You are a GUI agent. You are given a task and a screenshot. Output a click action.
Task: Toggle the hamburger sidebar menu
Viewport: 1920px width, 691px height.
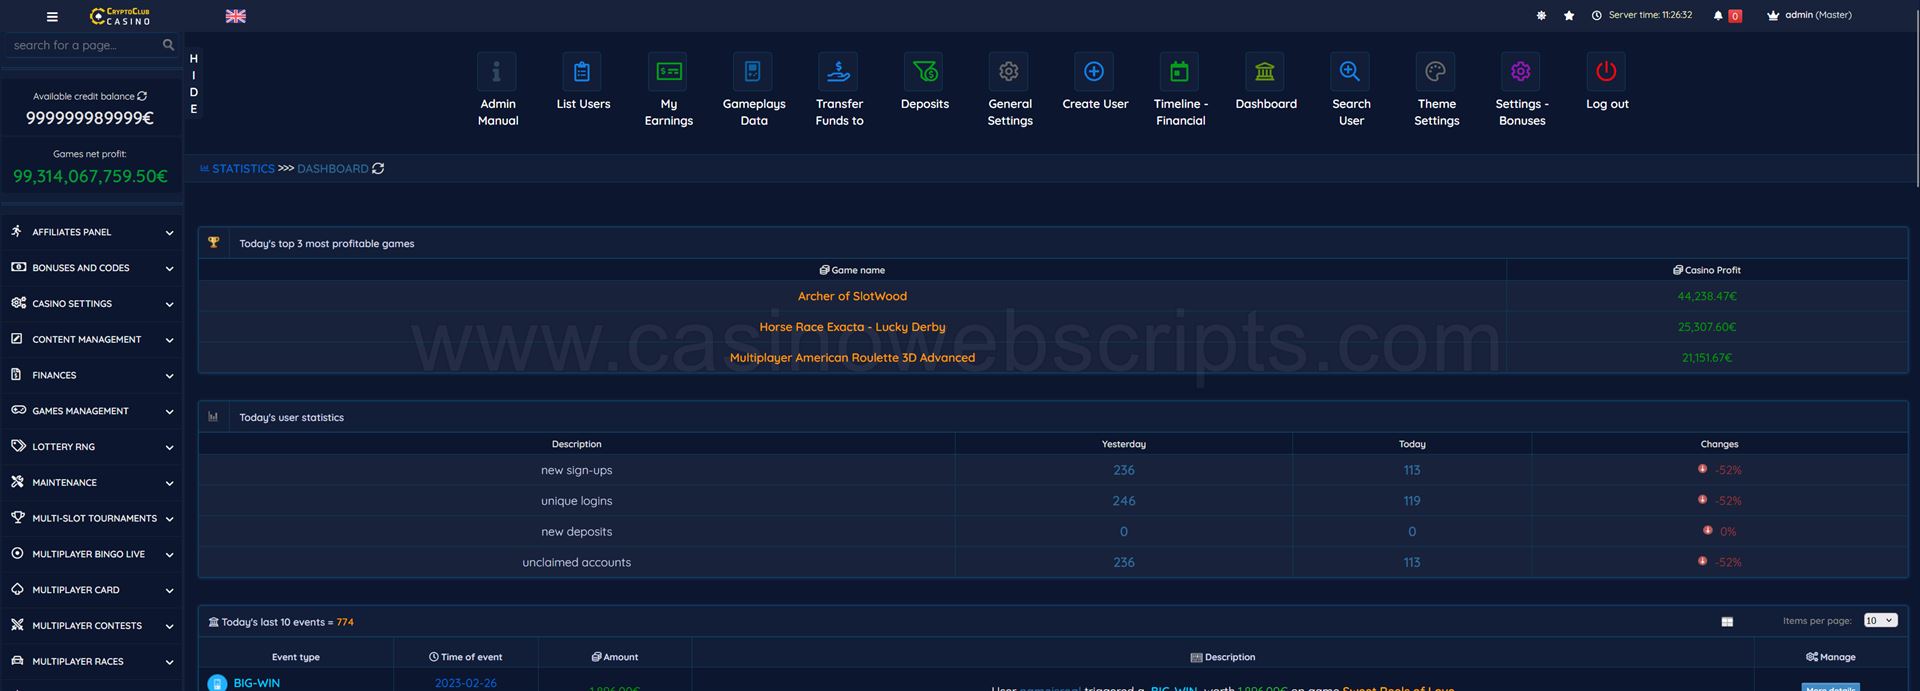pyautogui.click(x=52, y=17)
